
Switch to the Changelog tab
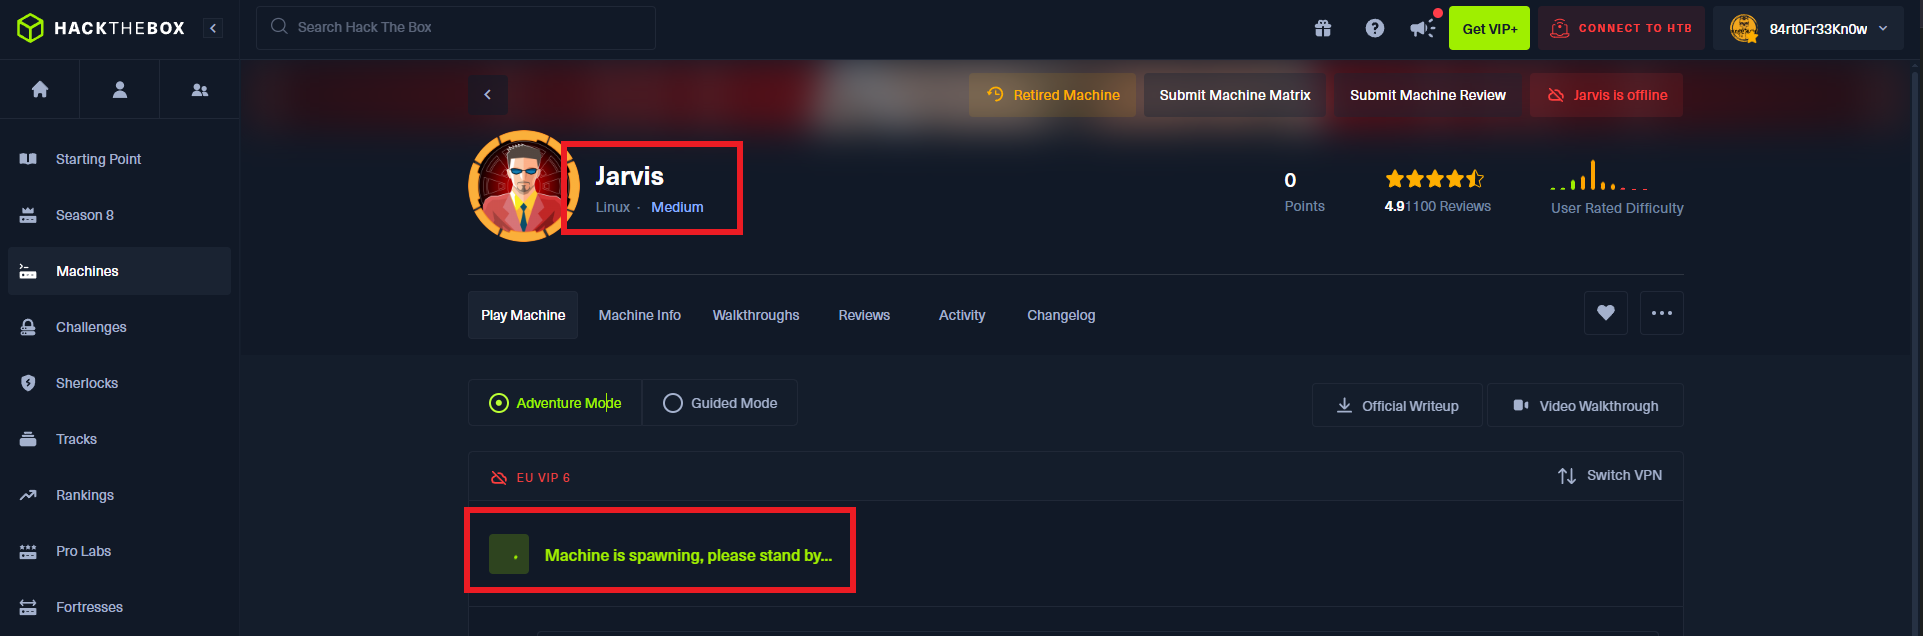point(1061,315)
